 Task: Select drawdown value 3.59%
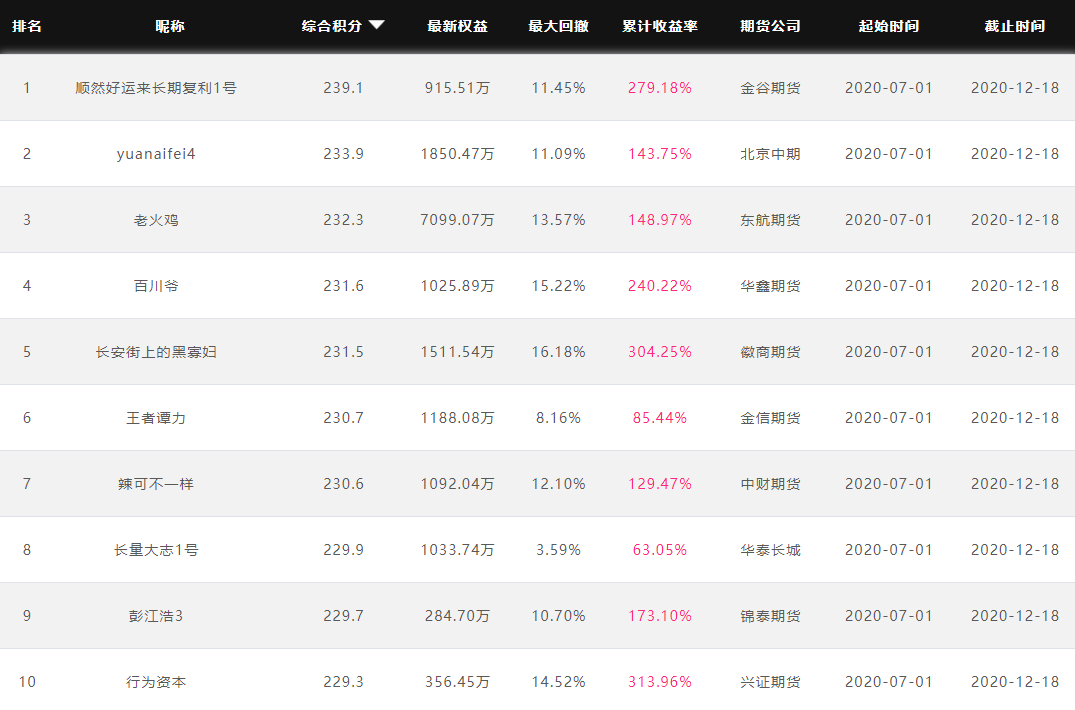pyautogui.click(x=559, y=550)
